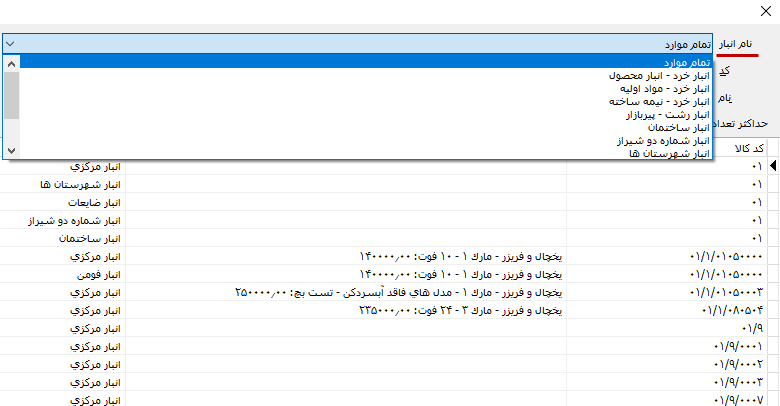Click the dropdown list scroll down arrow
The width and height of the screenshot is (780, 406).
(x=11, y=151)
